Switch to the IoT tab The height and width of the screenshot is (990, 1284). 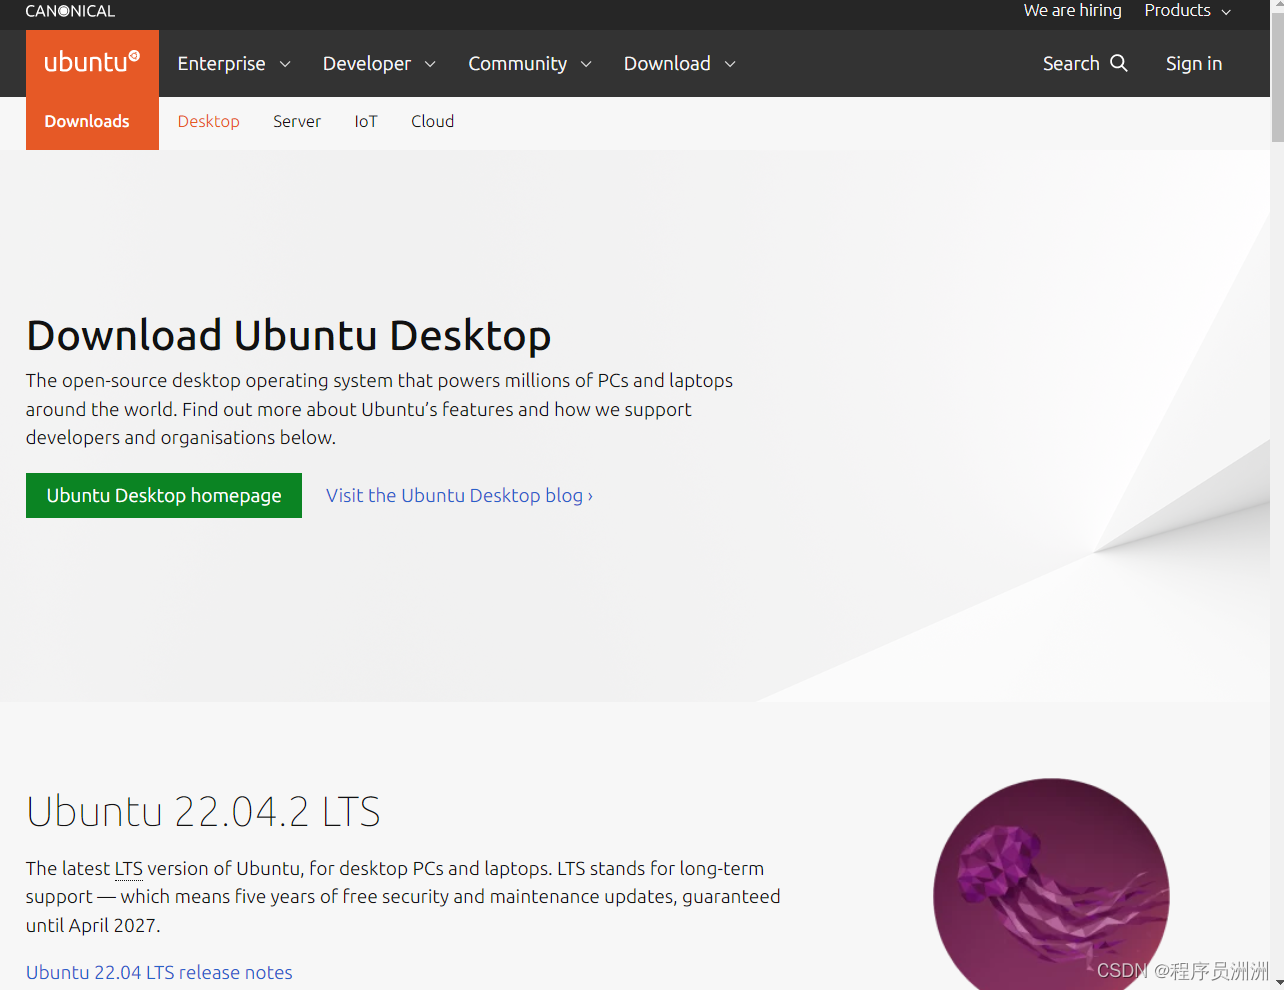pos(366,121)
